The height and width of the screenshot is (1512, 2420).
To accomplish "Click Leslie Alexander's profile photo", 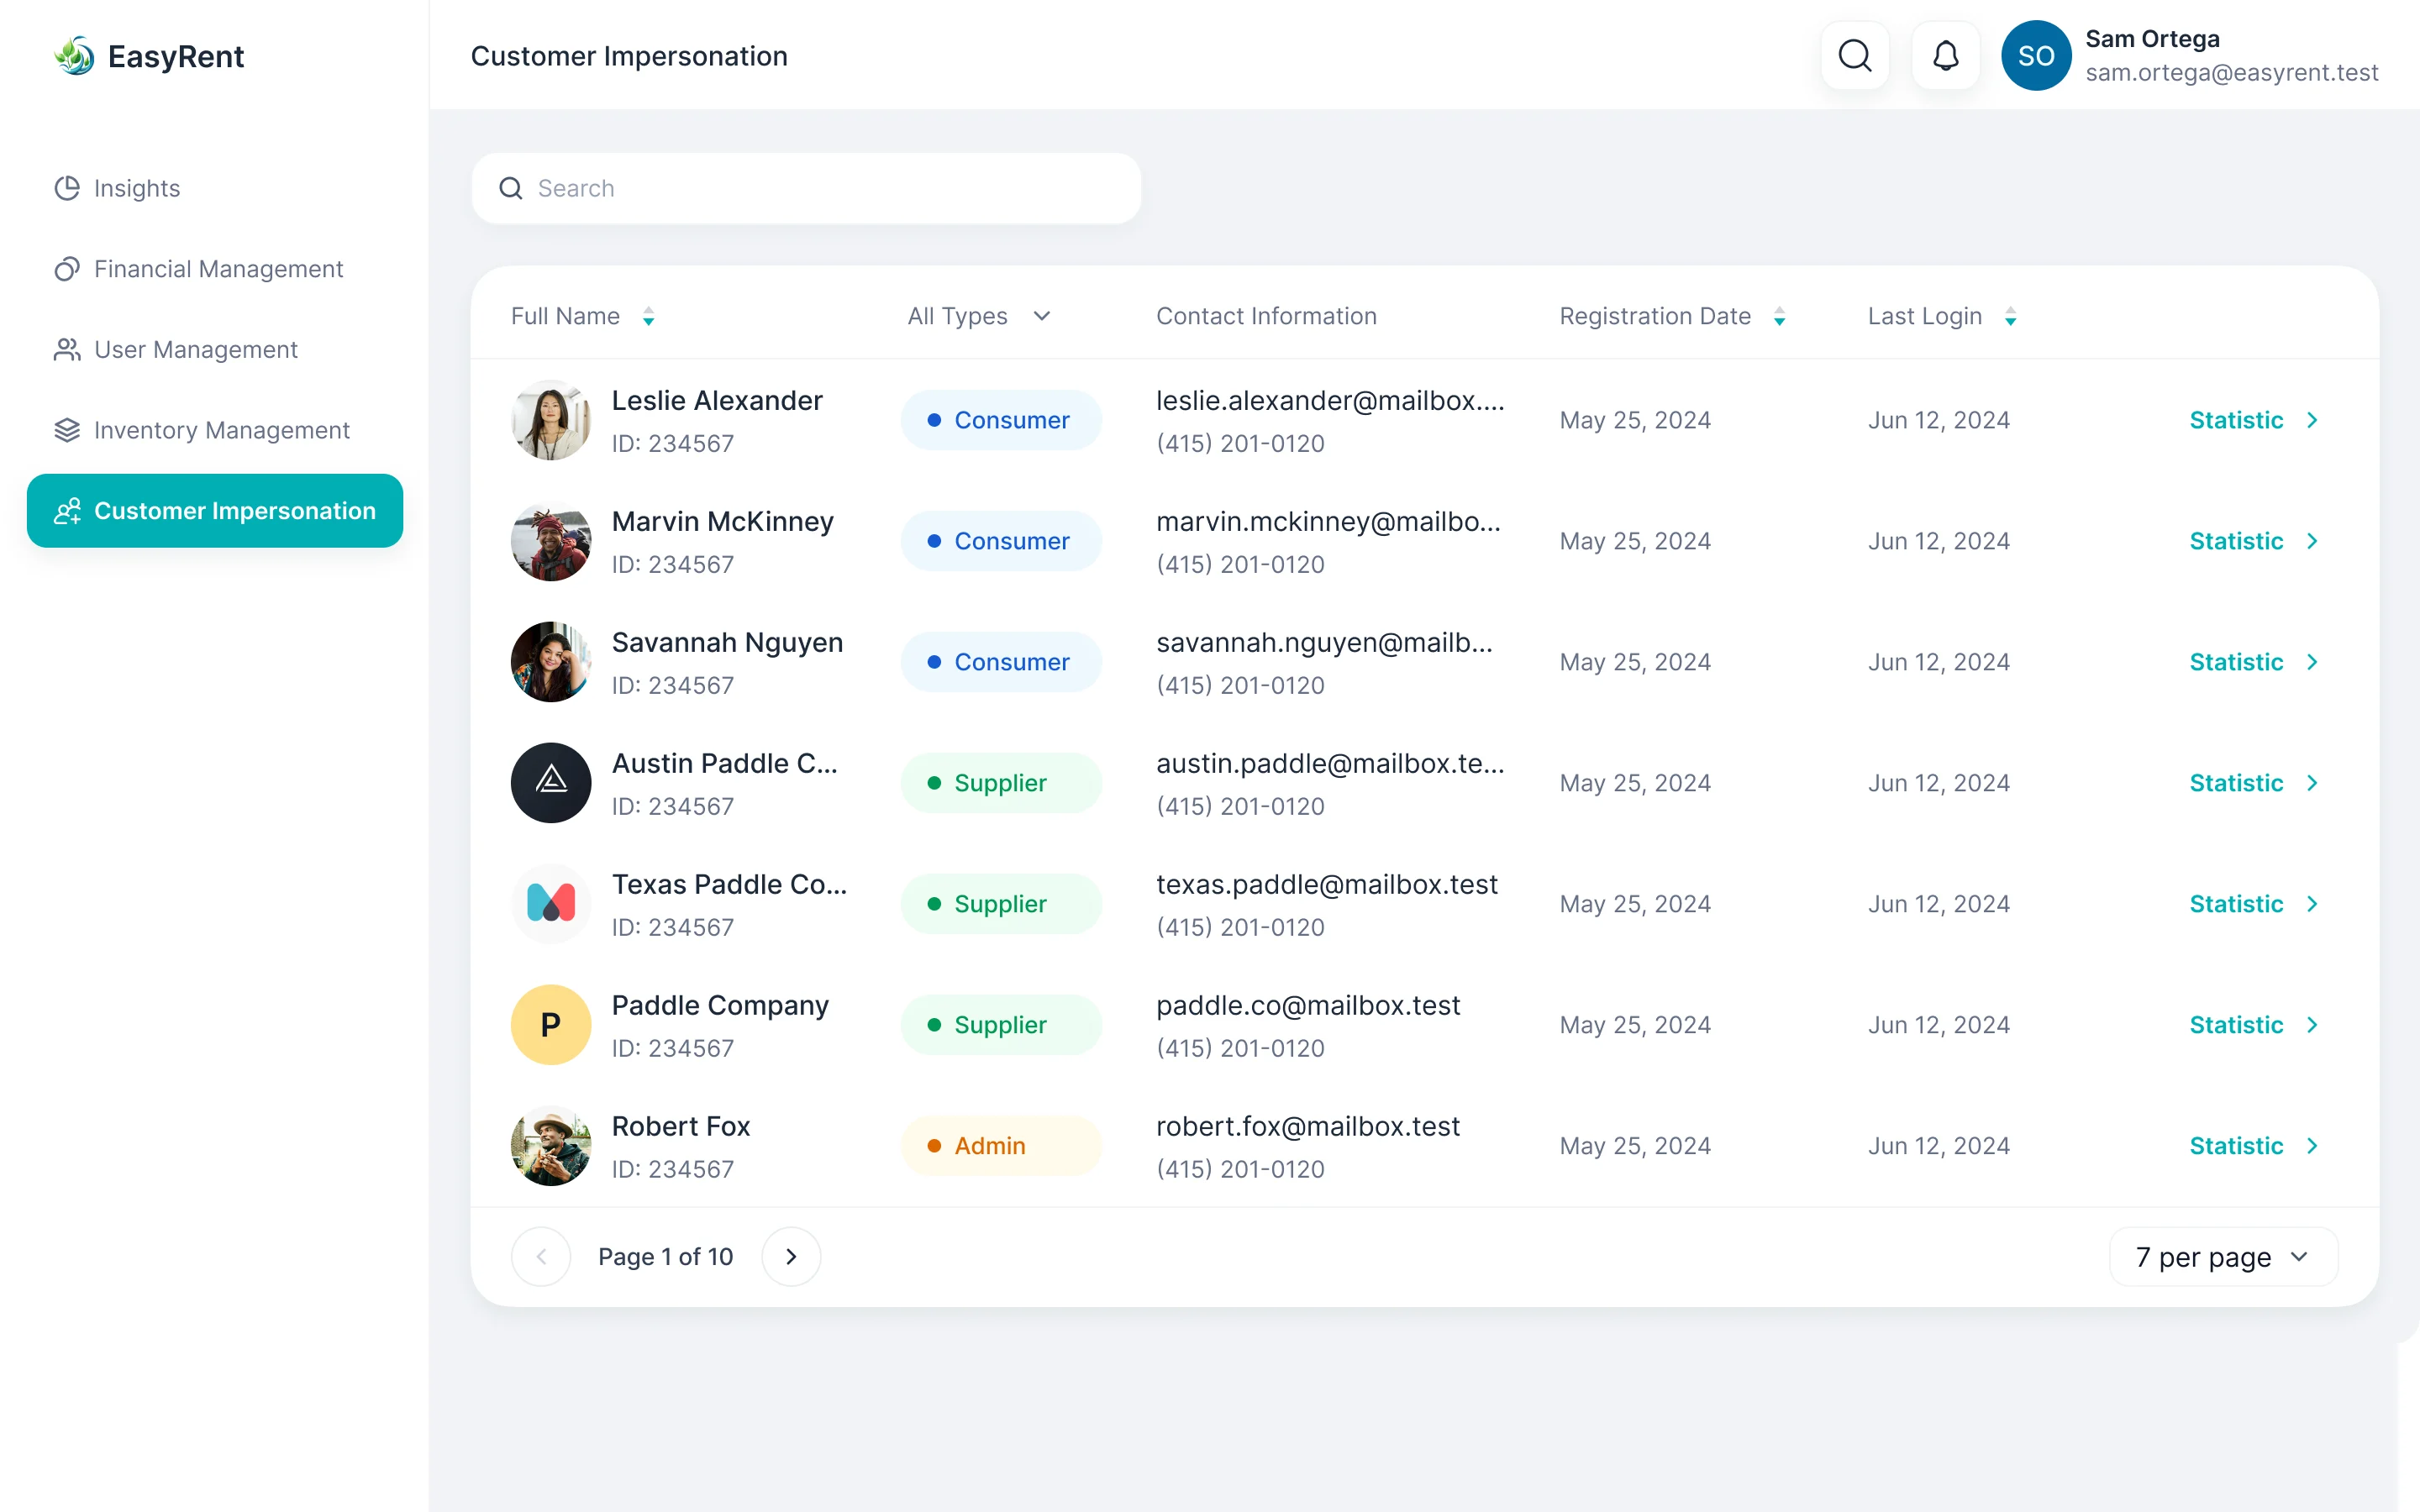I will point(551,420).
